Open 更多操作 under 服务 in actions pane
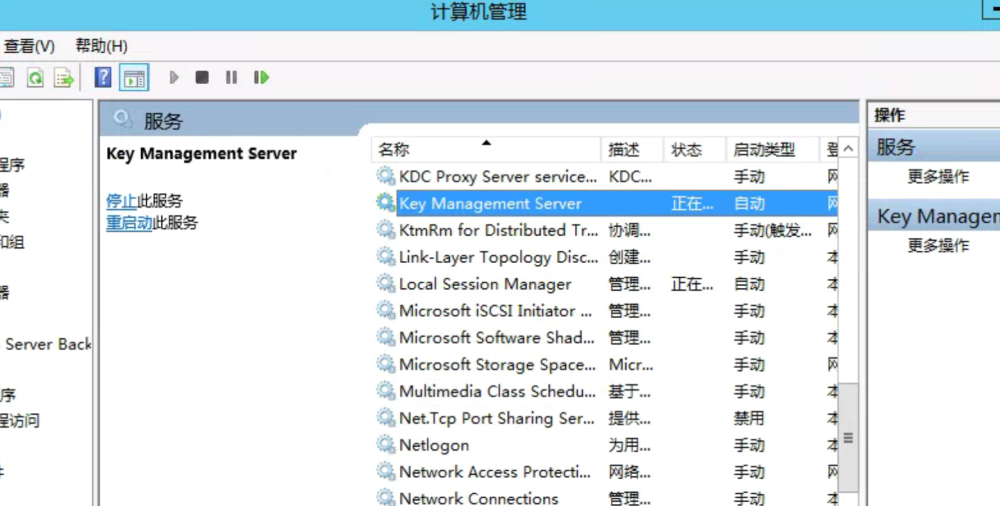Image resolution: width=1000 pixels, height=506 pixels. click(x=938, y=176)
